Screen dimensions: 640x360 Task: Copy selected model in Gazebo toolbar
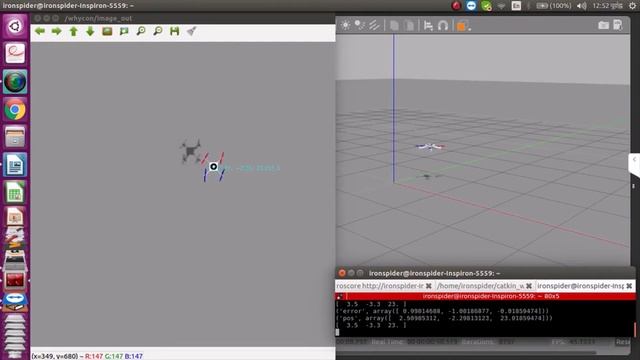[394, 26]
